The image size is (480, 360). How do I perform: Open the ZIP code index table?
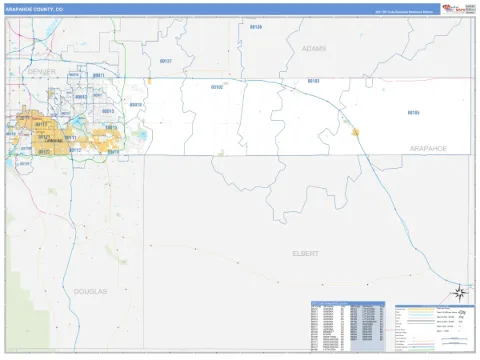coord(348,326)
